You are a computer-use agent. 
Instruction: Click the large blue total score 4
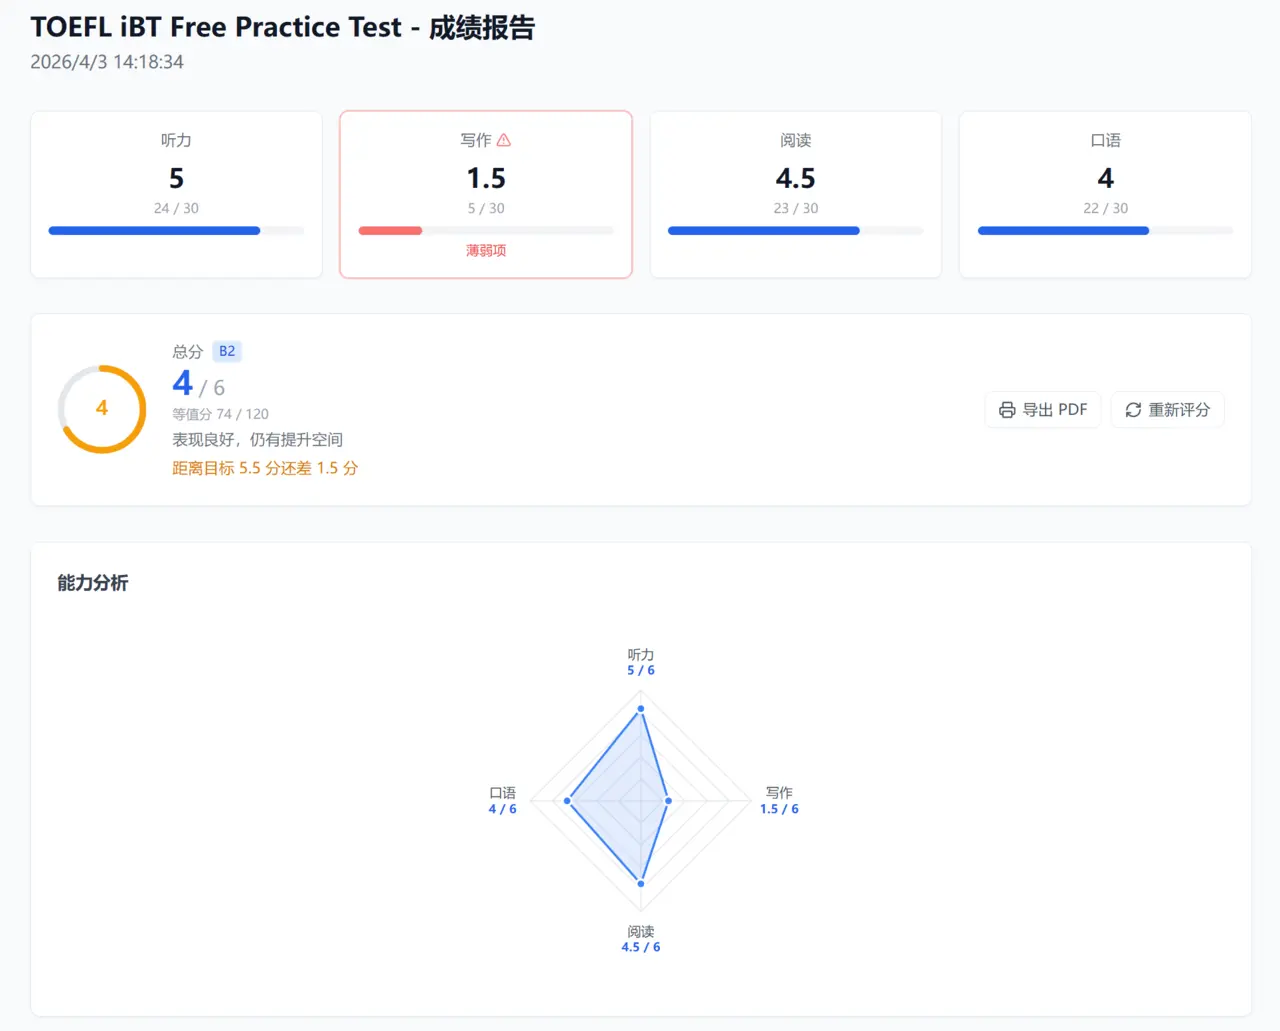pos(182,383)
